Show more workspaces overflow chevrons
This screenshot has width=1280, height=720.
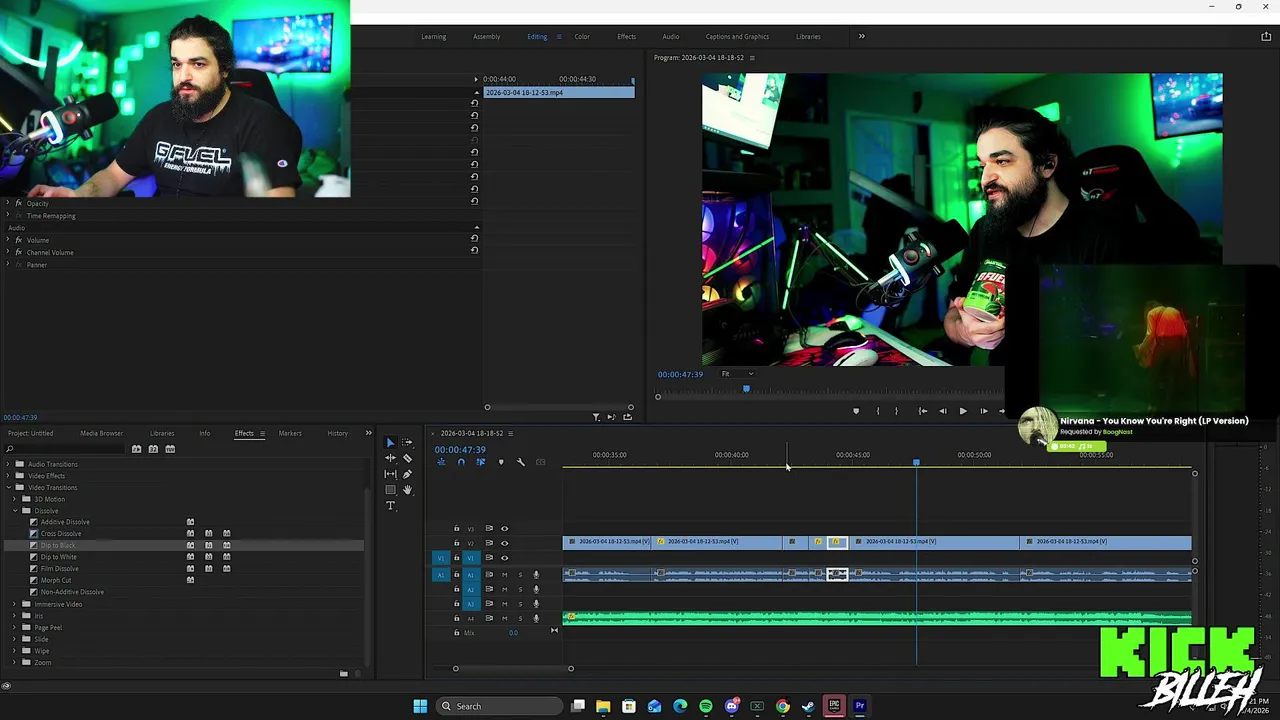(861, 36)
